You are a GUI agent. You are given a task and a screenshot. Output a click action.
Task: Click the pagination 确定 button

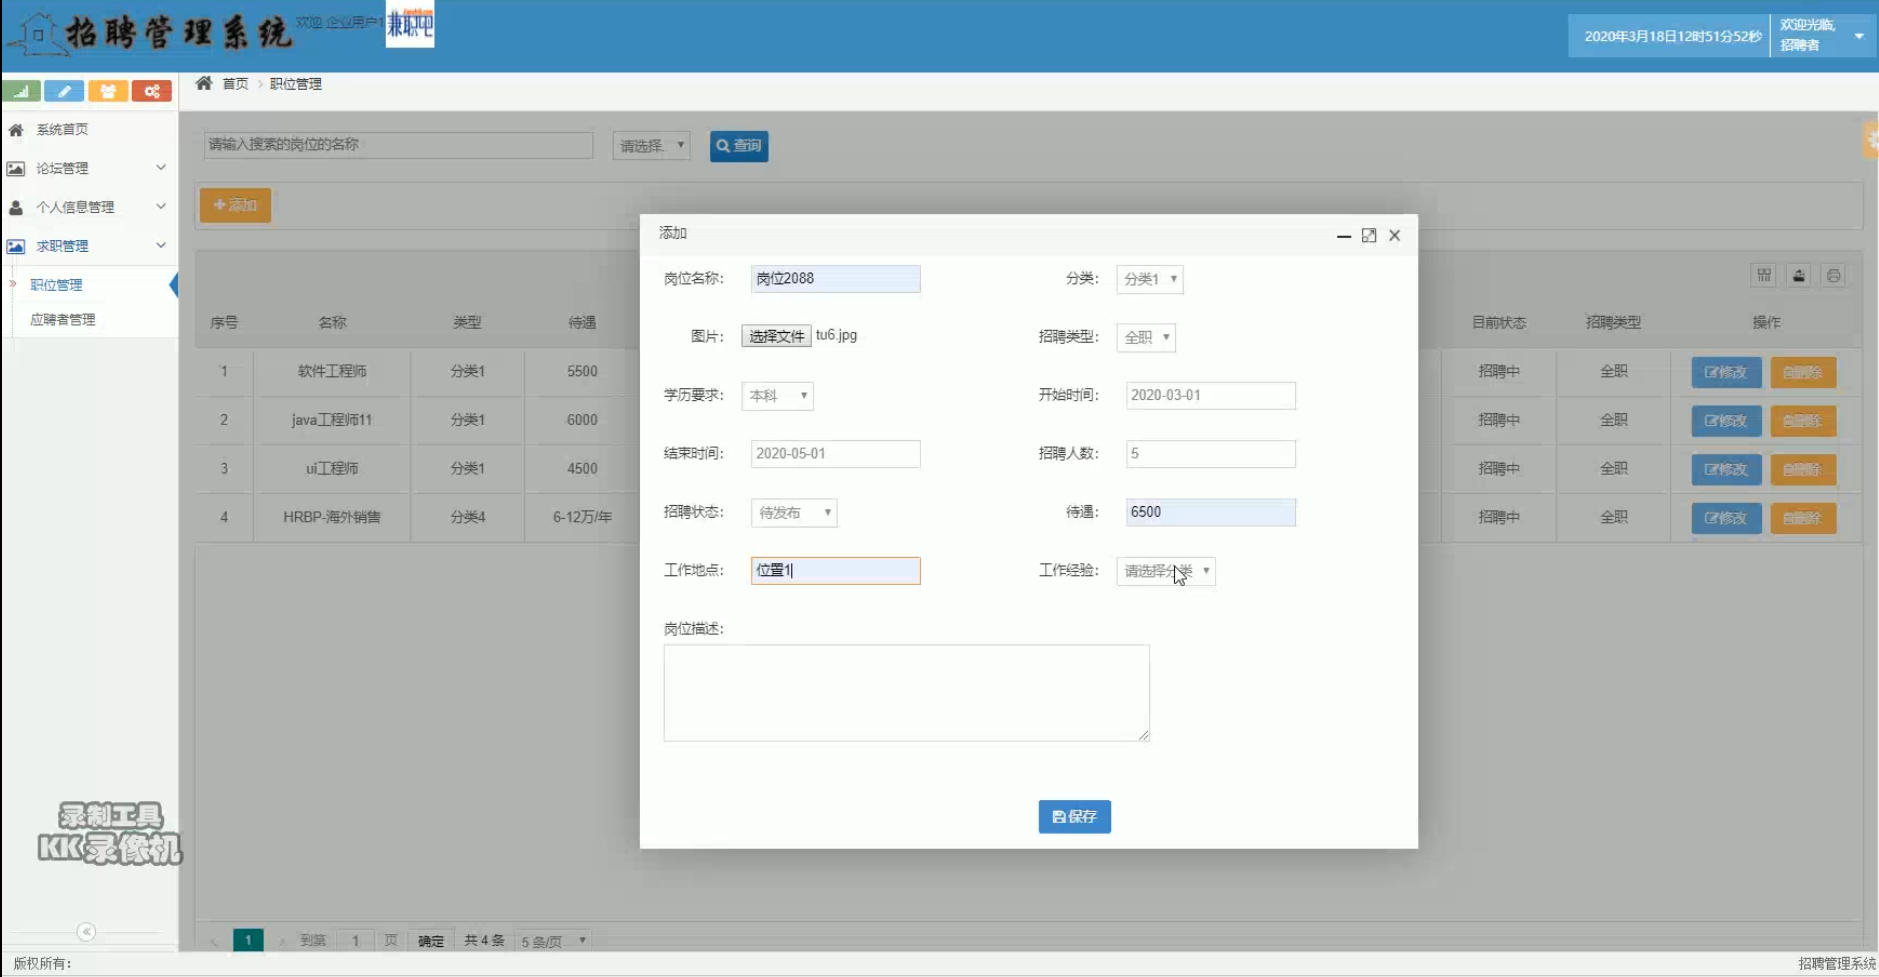(431, 940)
